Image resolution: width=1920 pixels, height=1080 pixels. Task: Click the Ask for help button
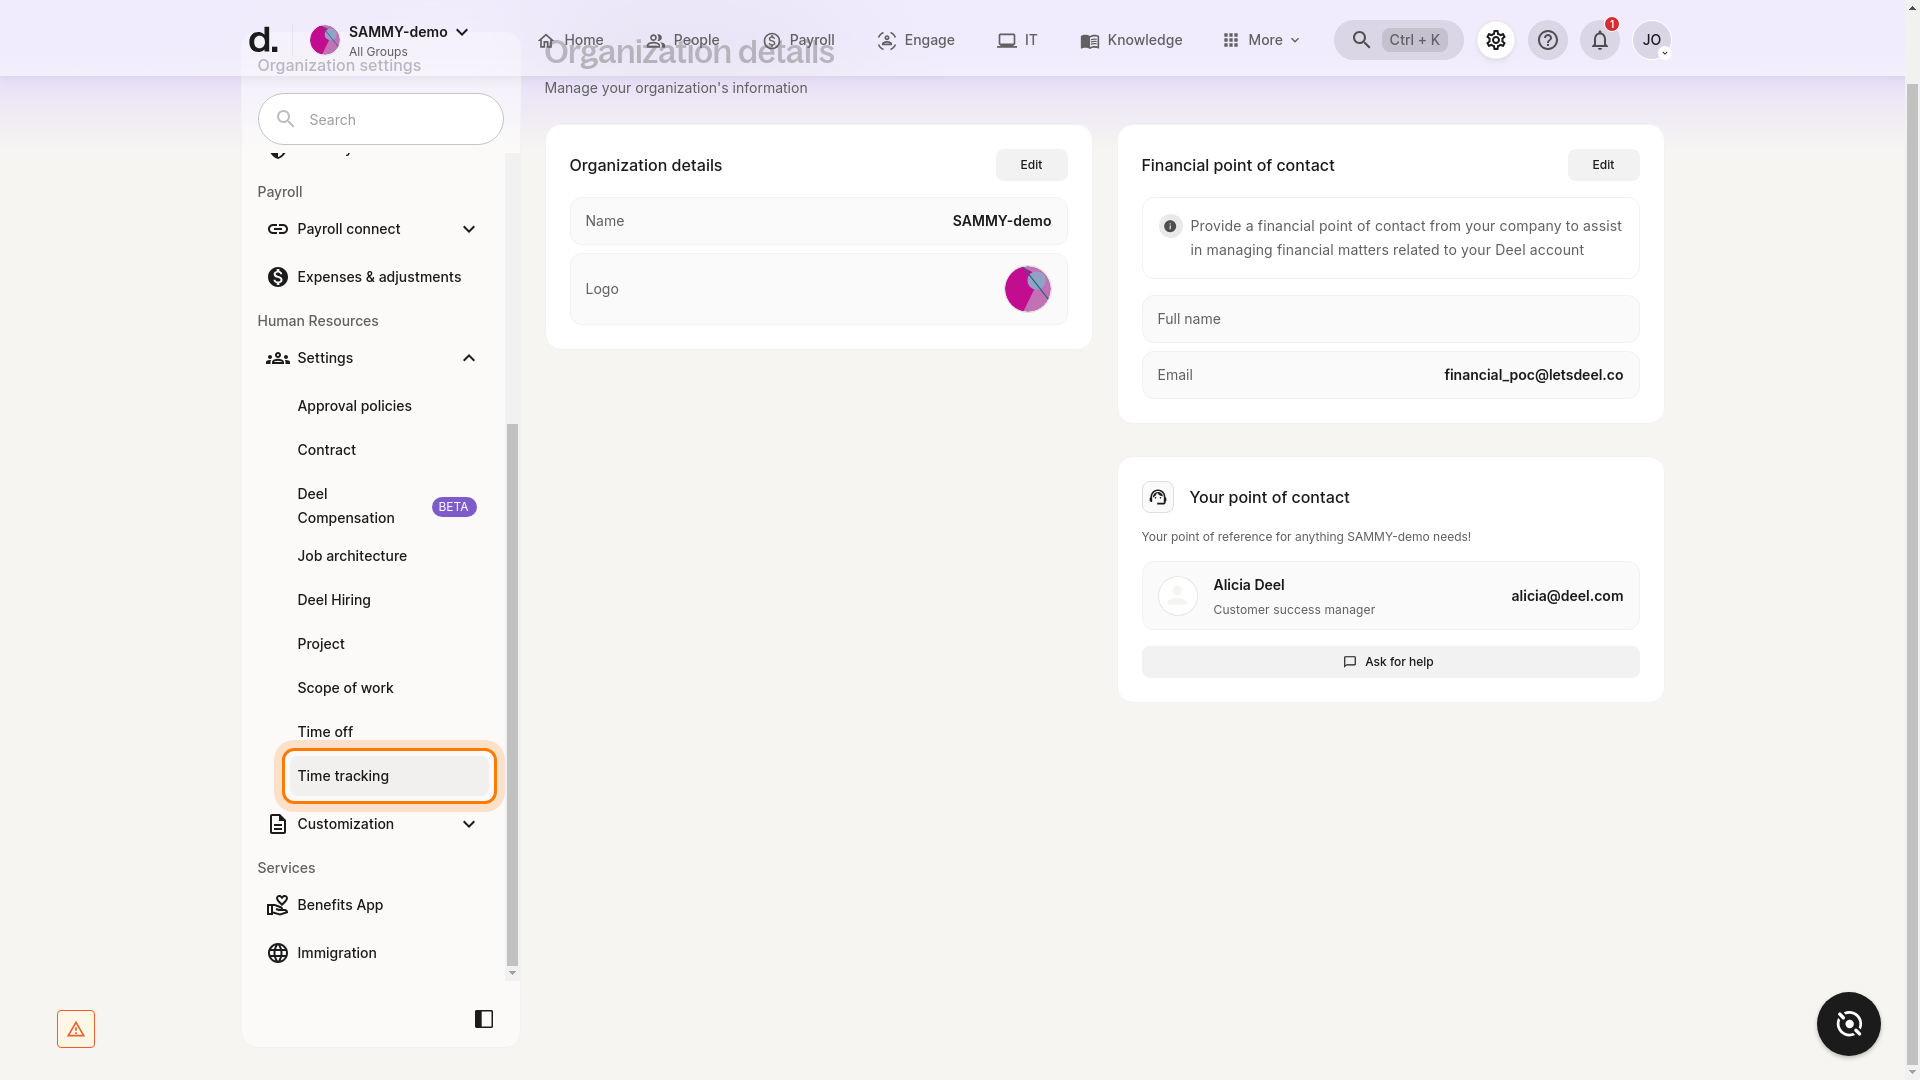[x=1390, y=662]
